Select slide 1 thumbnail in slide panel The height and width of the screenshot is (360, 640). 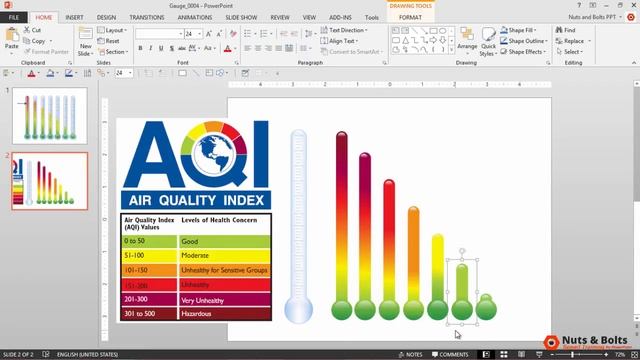coord(50,116)
